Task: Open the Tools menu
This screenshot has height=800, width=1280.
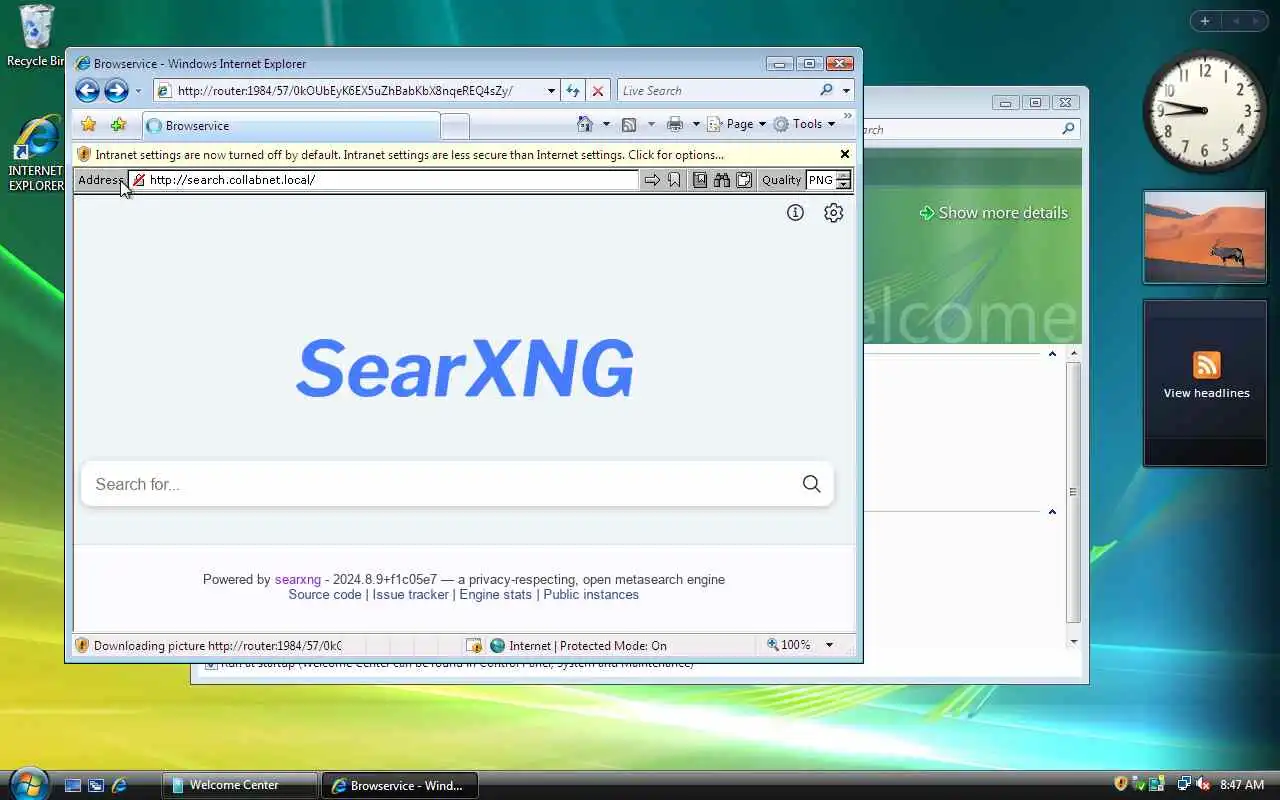Action: click(804, 124)
